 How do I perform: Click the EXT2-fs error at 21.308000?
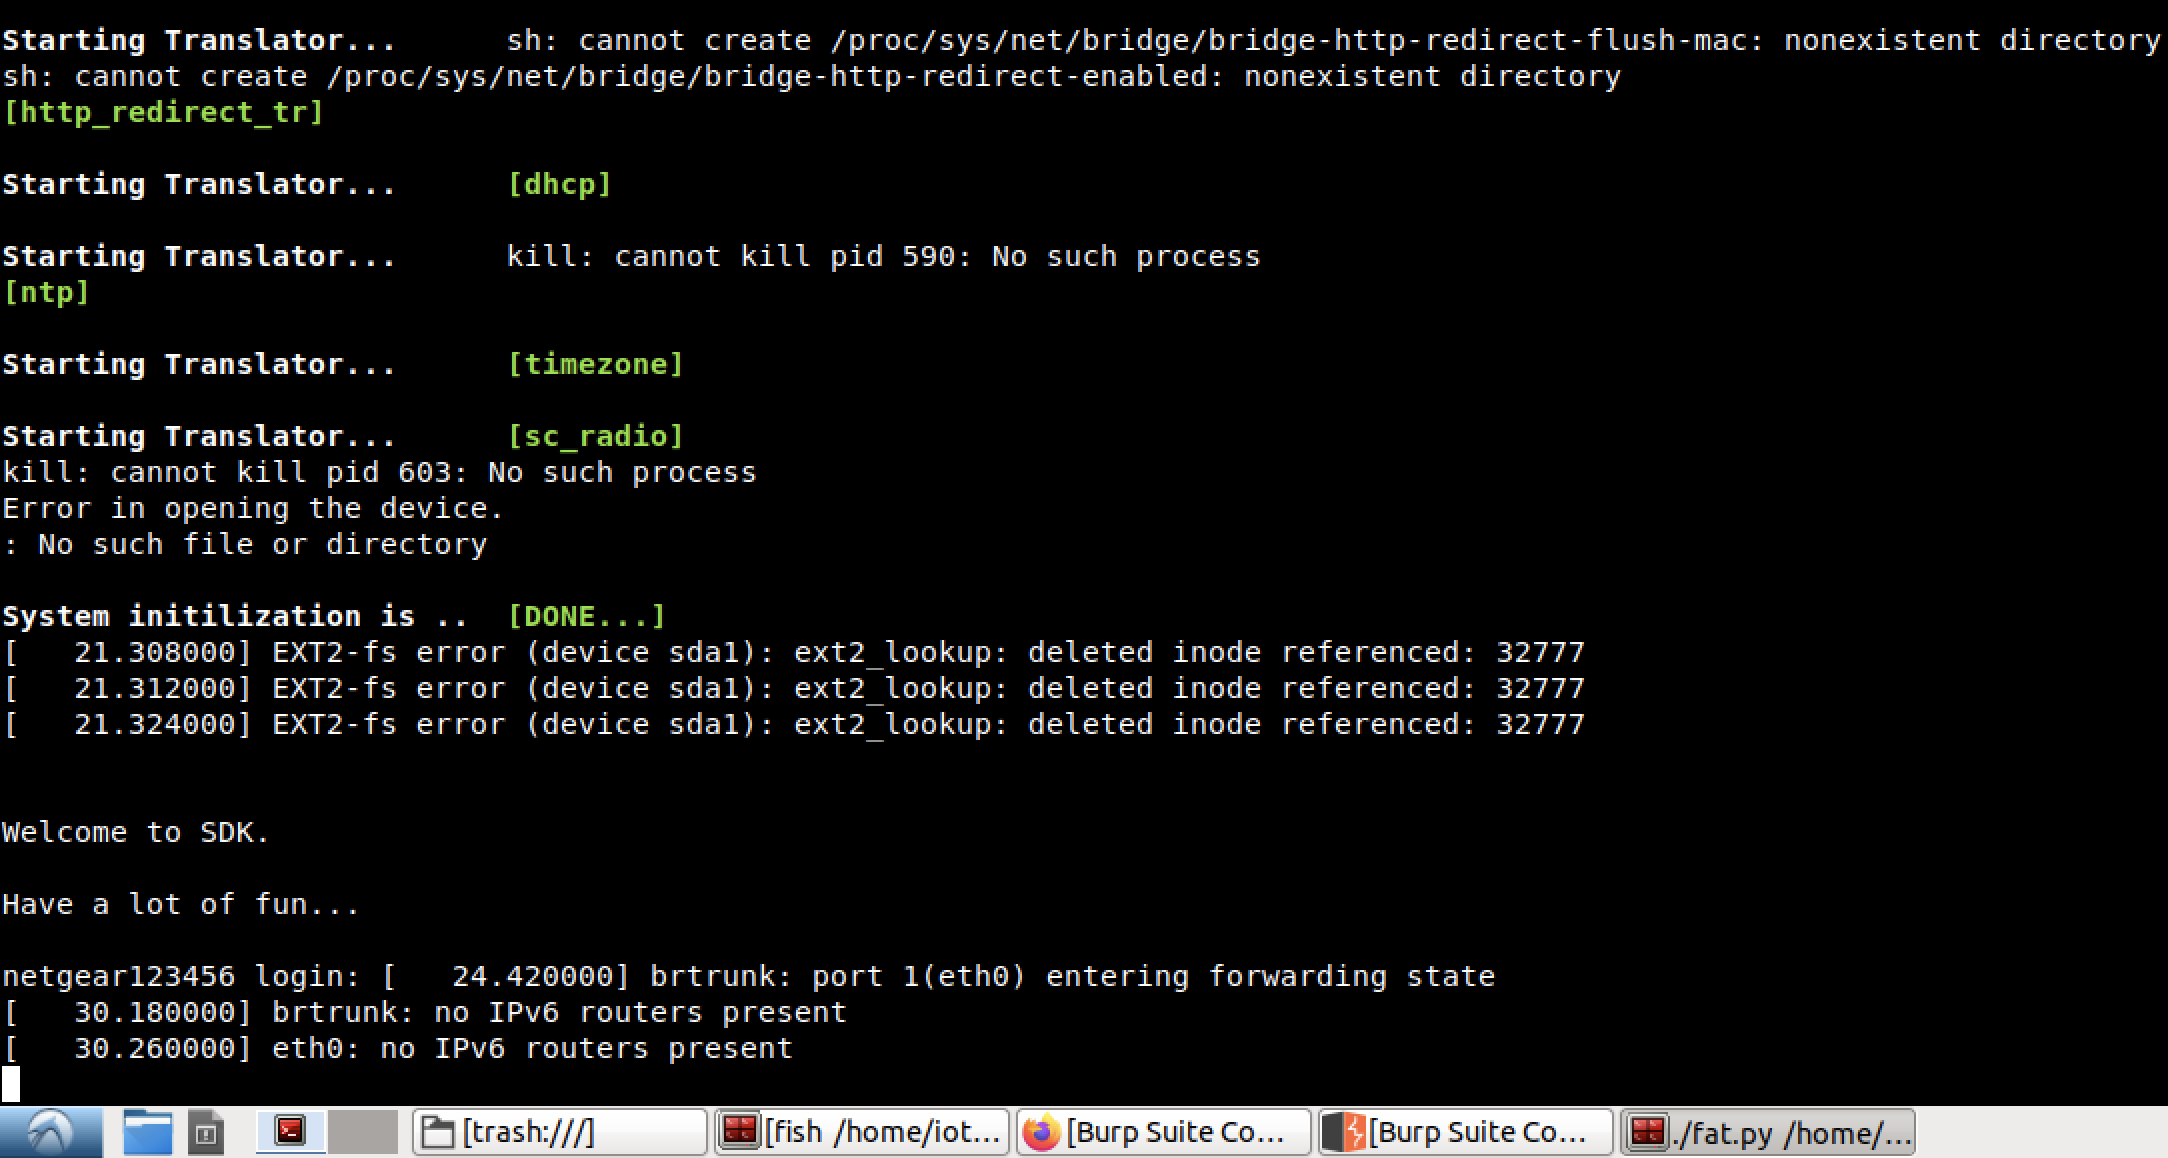[794, 652]
